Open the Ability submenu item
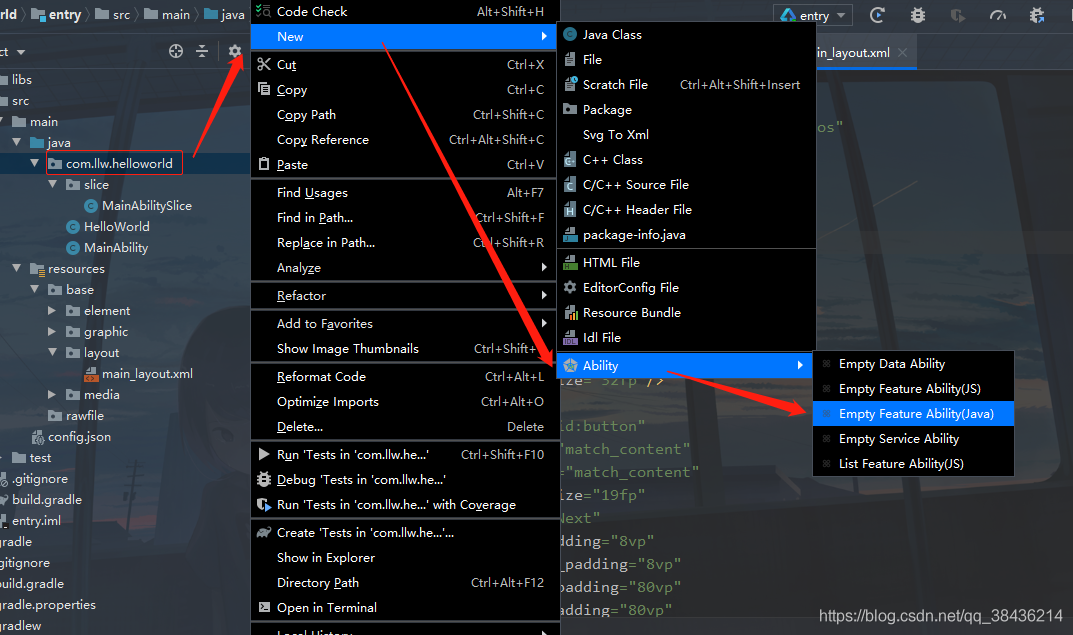Image resolution: width=1073 pixels, height=635 pixels. click(684, 365)
